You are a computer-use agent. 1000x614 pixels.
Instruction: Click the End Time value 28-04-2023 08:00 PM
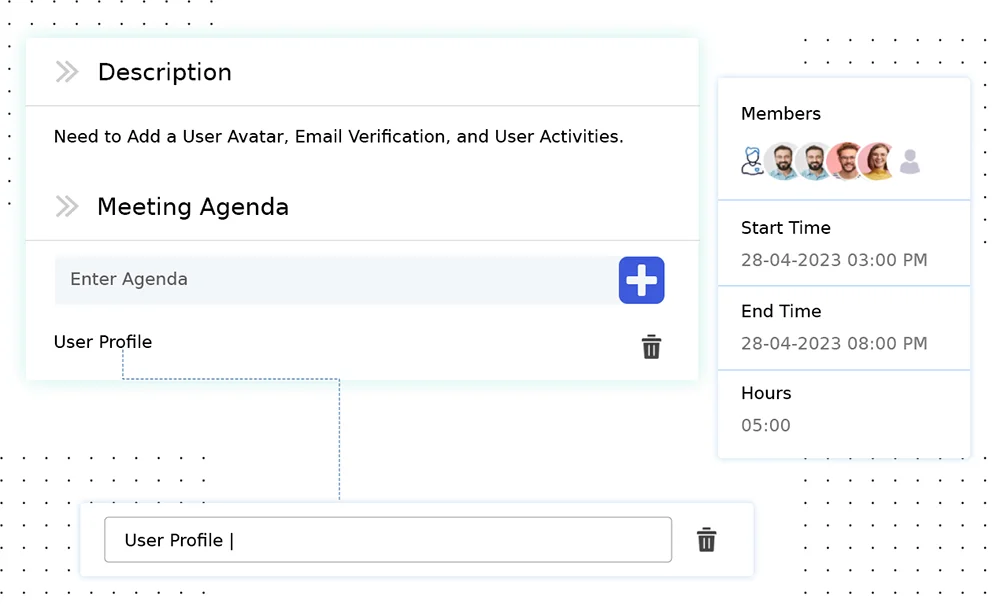(x=833, y=343)
